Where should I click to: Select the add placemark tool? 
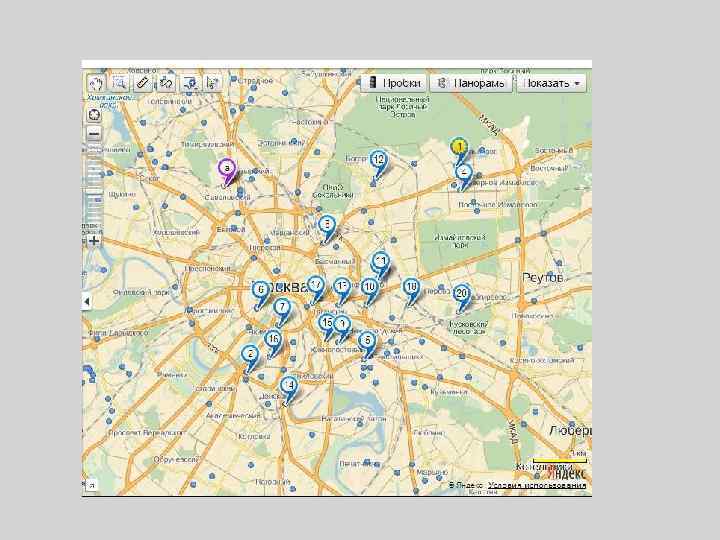190,83
